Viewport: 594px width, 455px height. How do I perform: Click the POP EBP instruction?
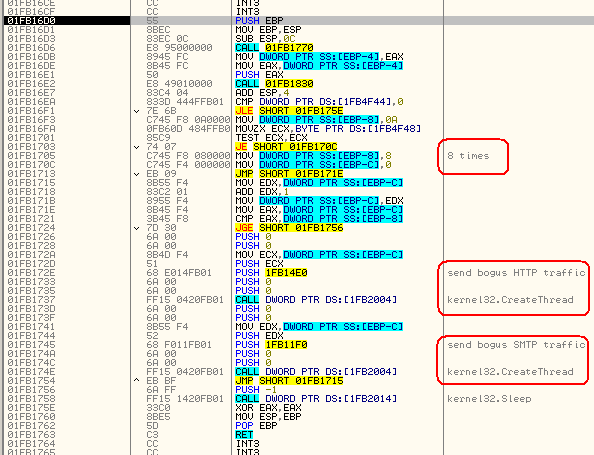256,425
